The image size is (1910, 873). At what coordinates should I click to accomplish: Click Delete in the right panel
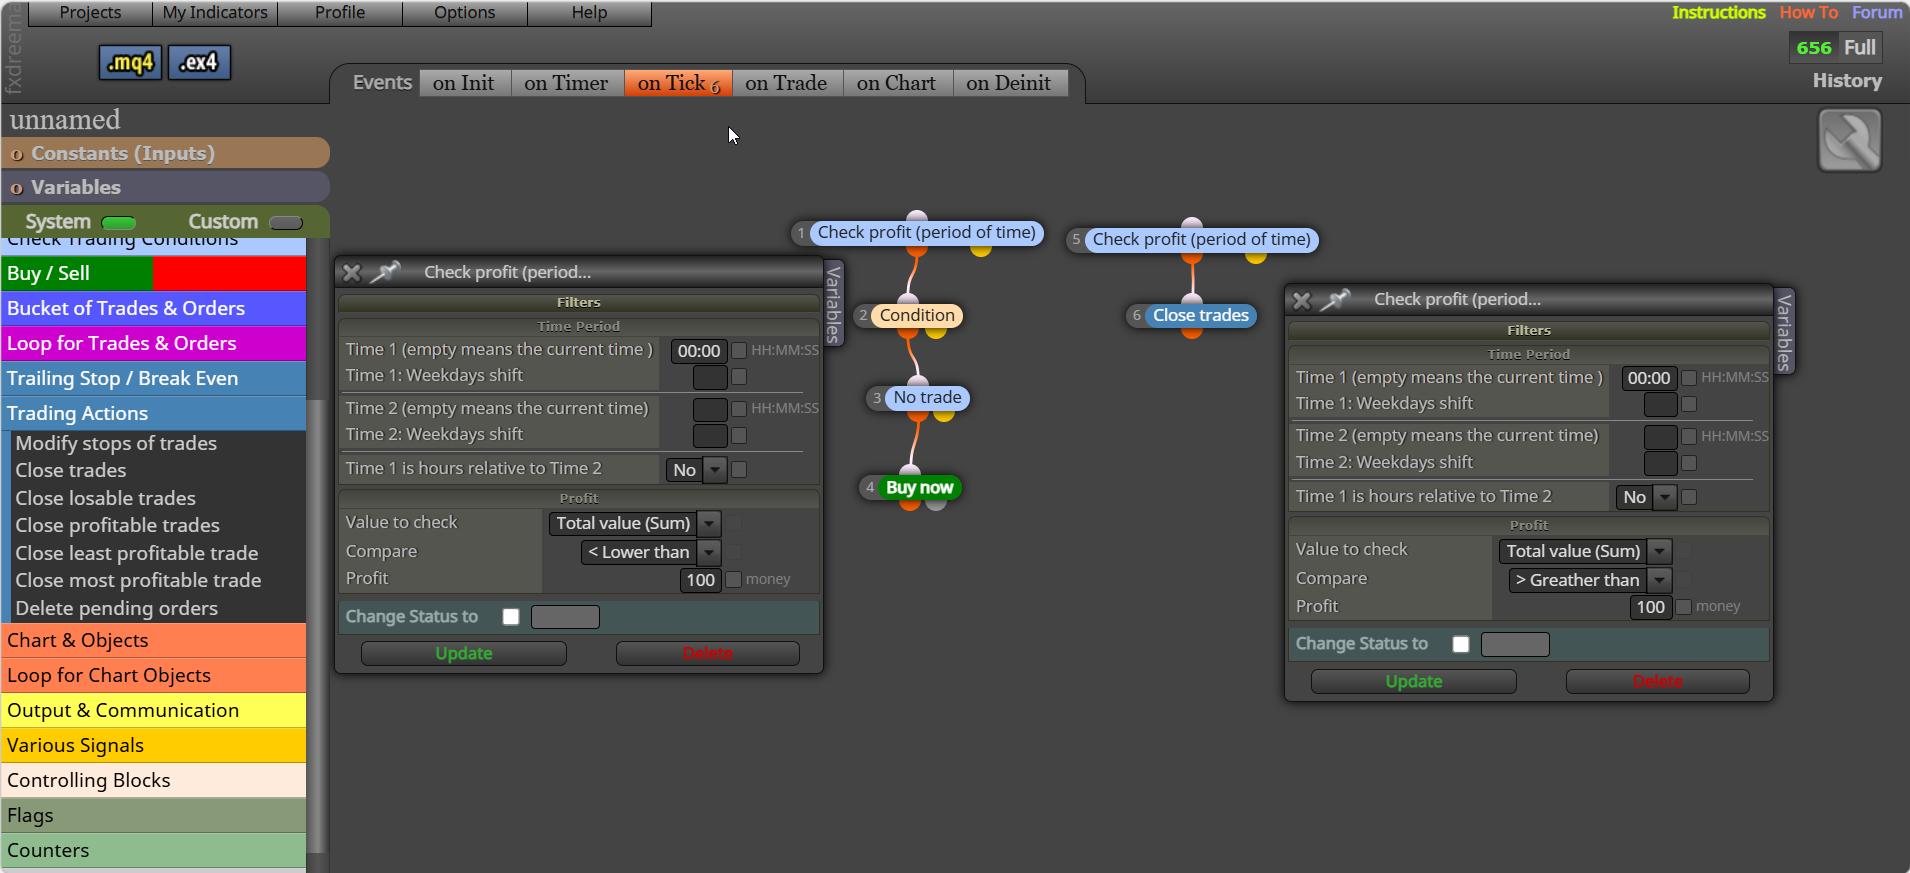coord(1657,681)
